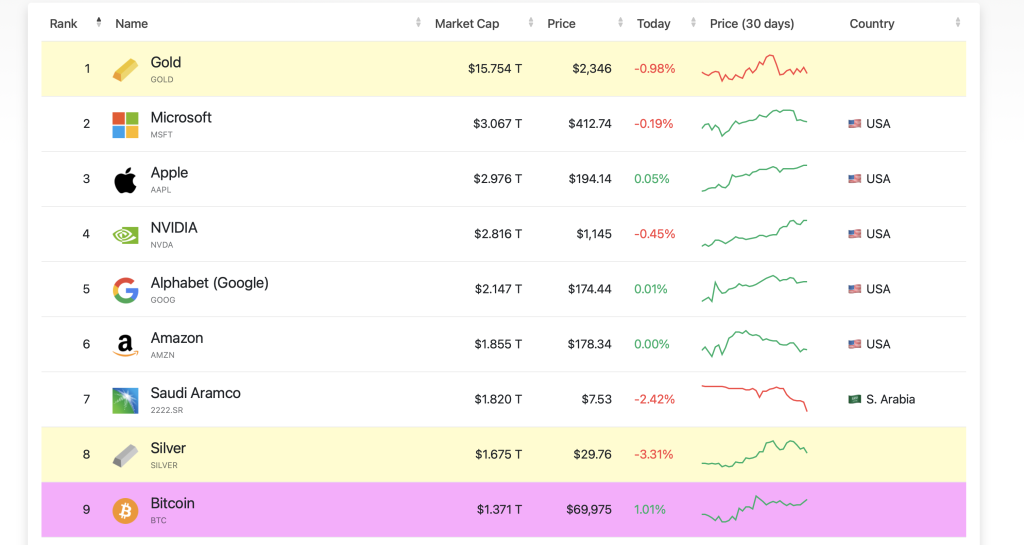Click the Silver bar icon

[x=125, y=456]
